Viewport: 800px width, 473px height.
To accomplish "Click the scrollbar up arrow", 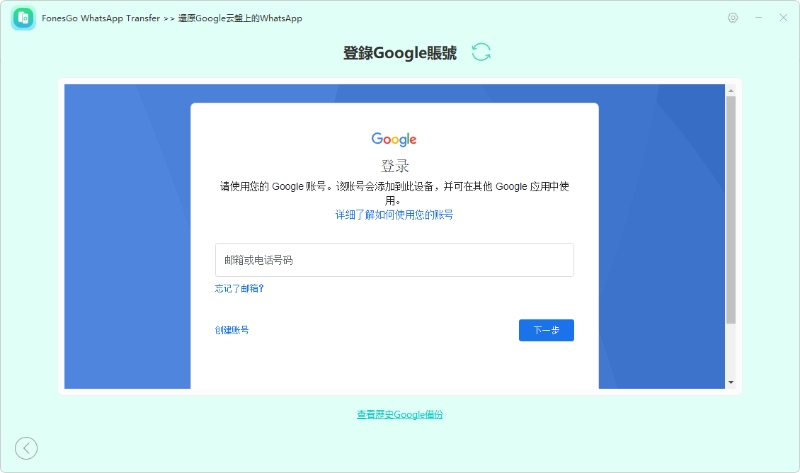I will tap(731, 90).
